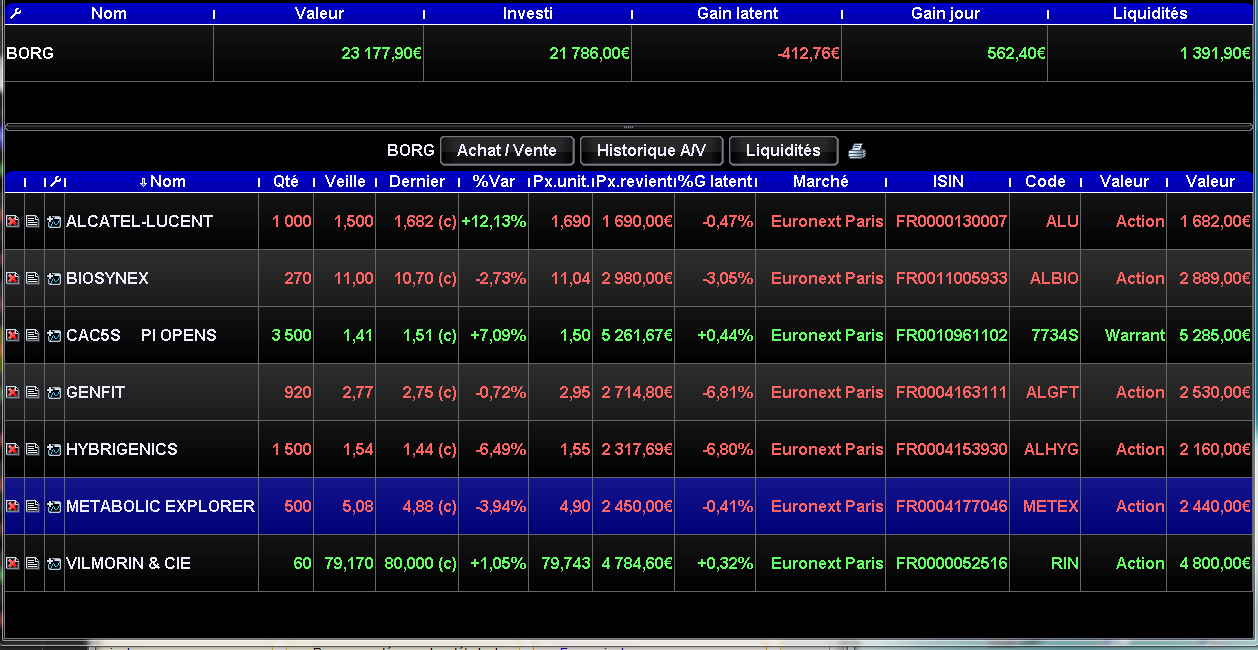
Task: Sort by the Code column header
Action: 1045,181
